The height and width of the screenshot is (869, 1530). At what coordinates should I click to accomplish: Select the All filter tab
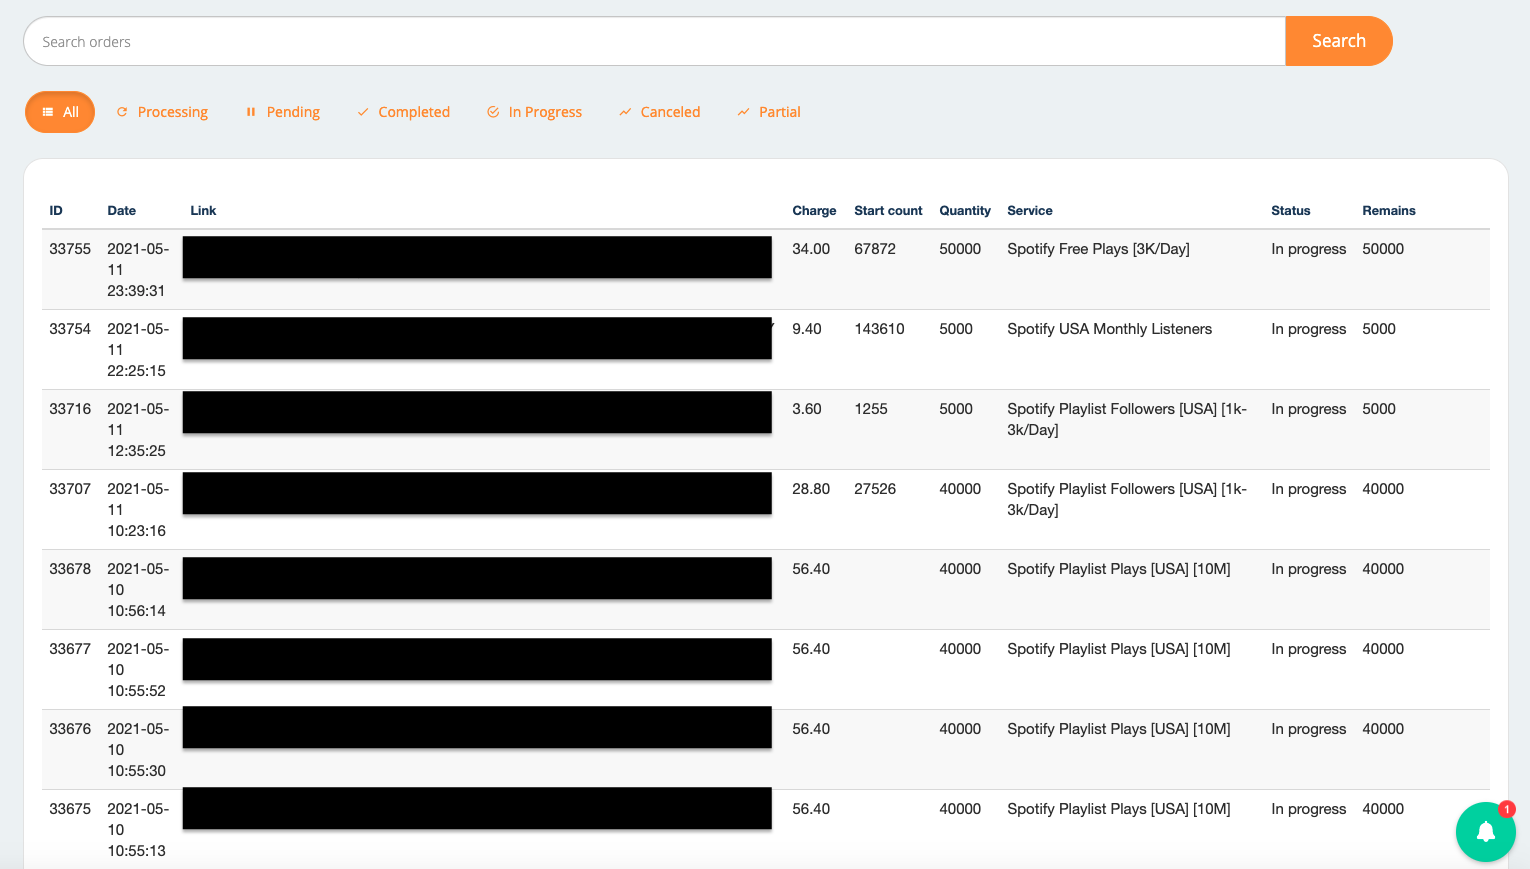tap(60, 112)
